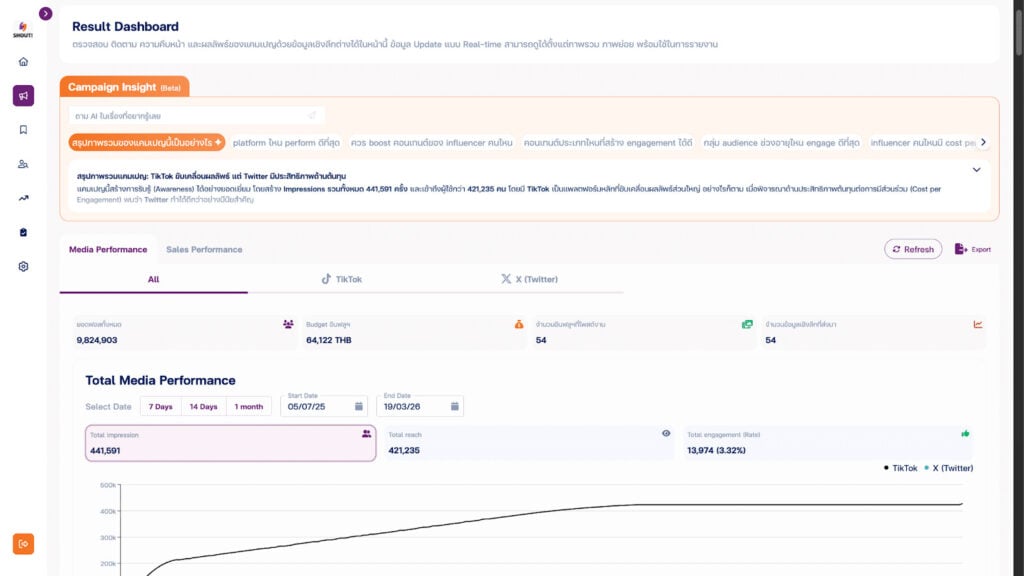Viewport: 1024px width, 576px height.
Task: Select the 1 month date range
Action: [249, 406]
